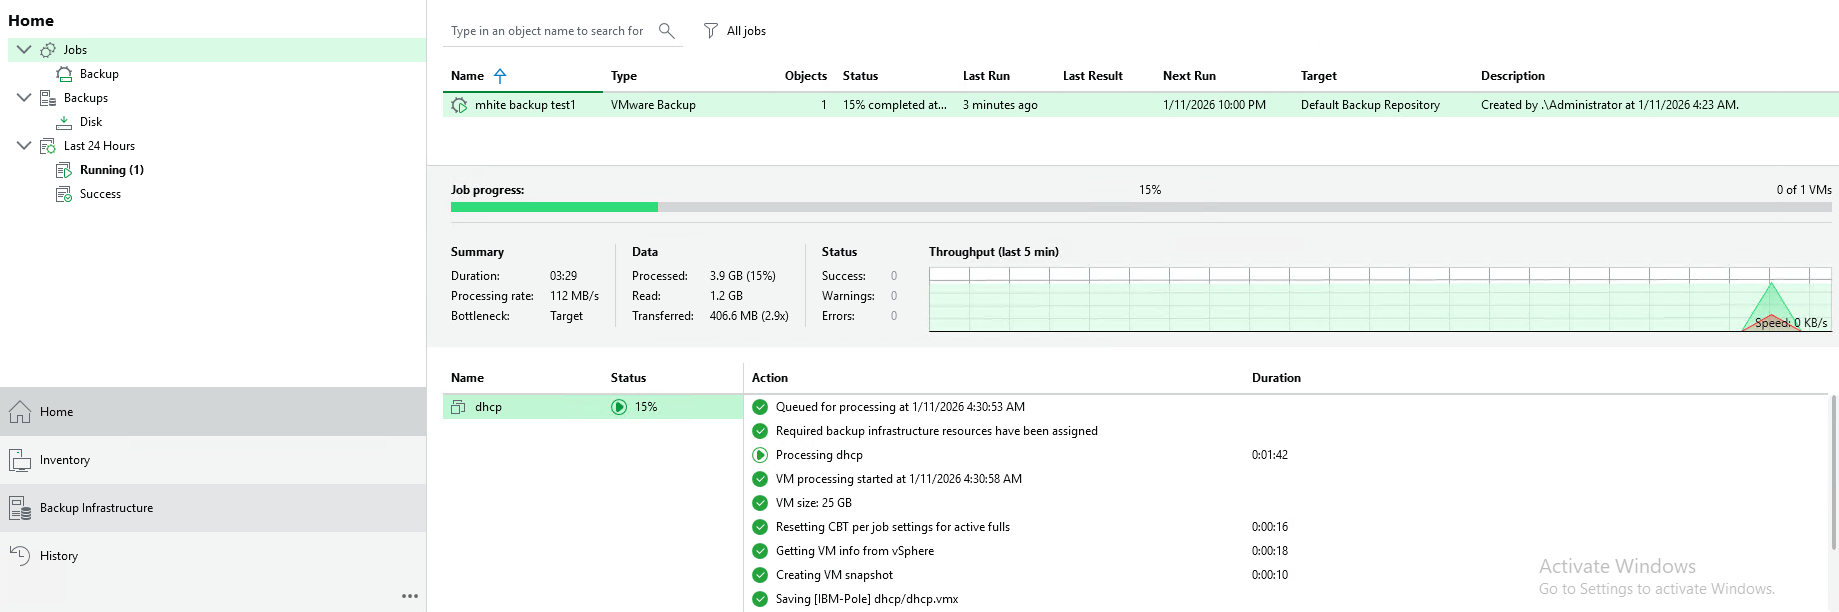
Task: Select the Jobs tree node label
Action: [x=75, y=50]
